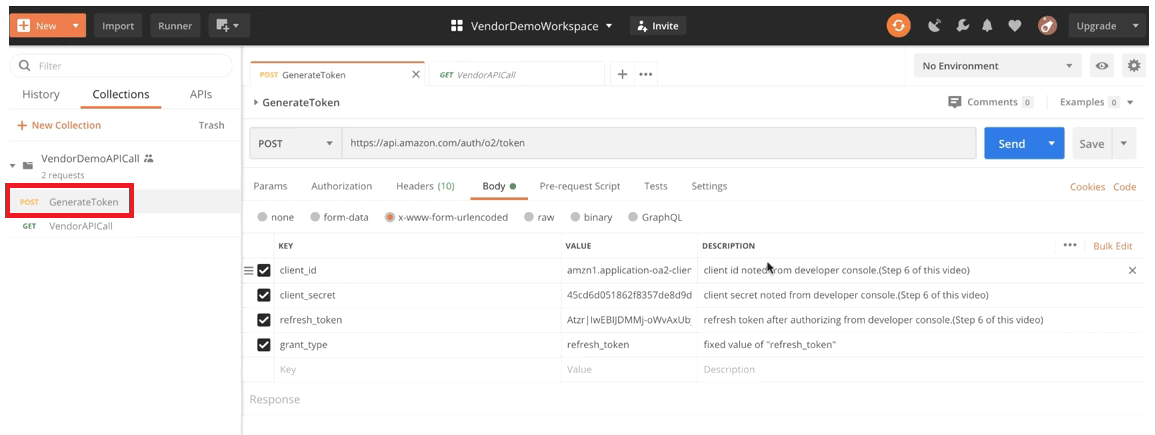Open the new window icon dropdown
Screen dimensions: 1155x435
point(228,26)
